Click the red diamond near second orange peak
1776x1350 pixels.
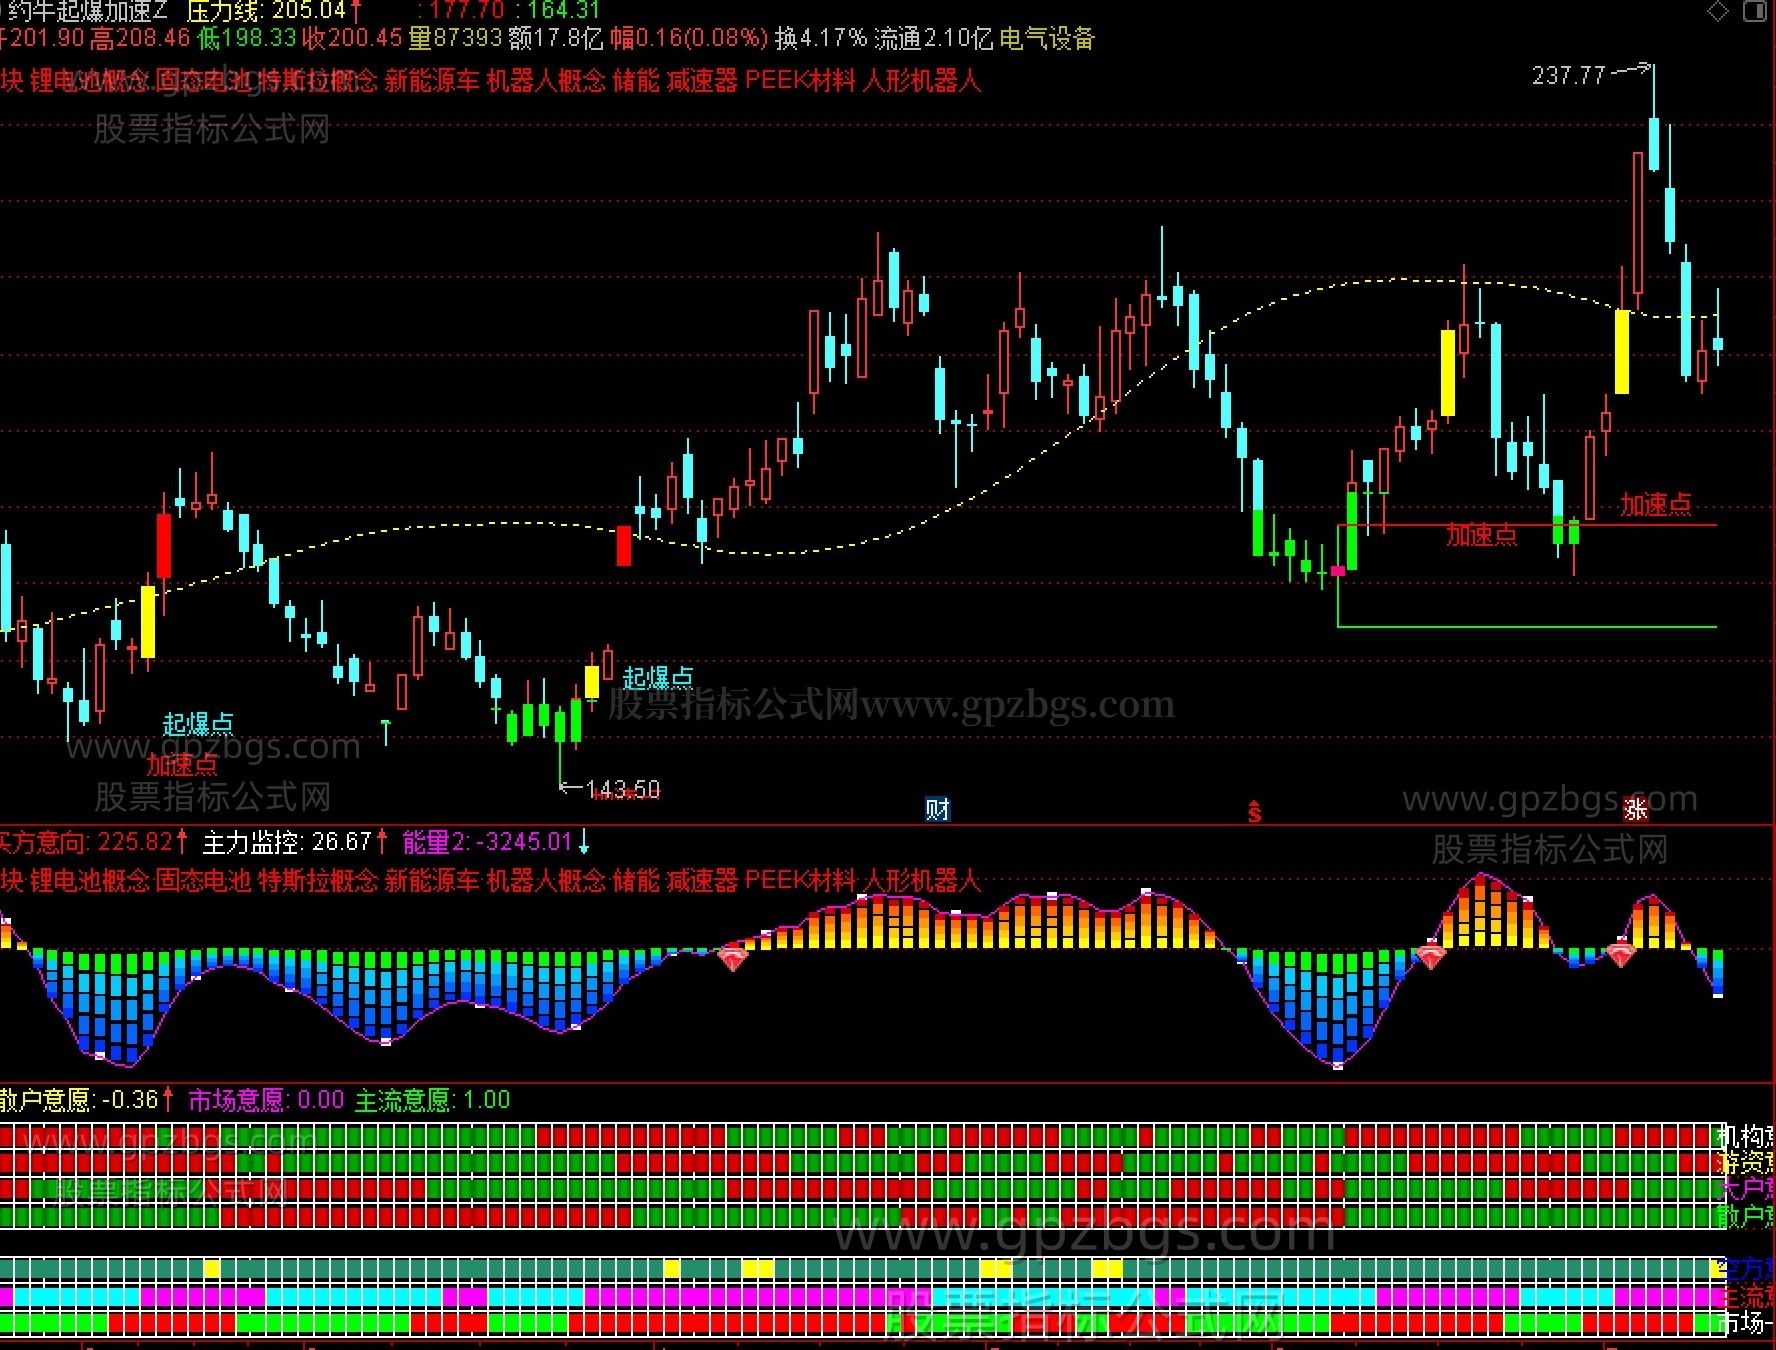click(x=1431, y=956)
